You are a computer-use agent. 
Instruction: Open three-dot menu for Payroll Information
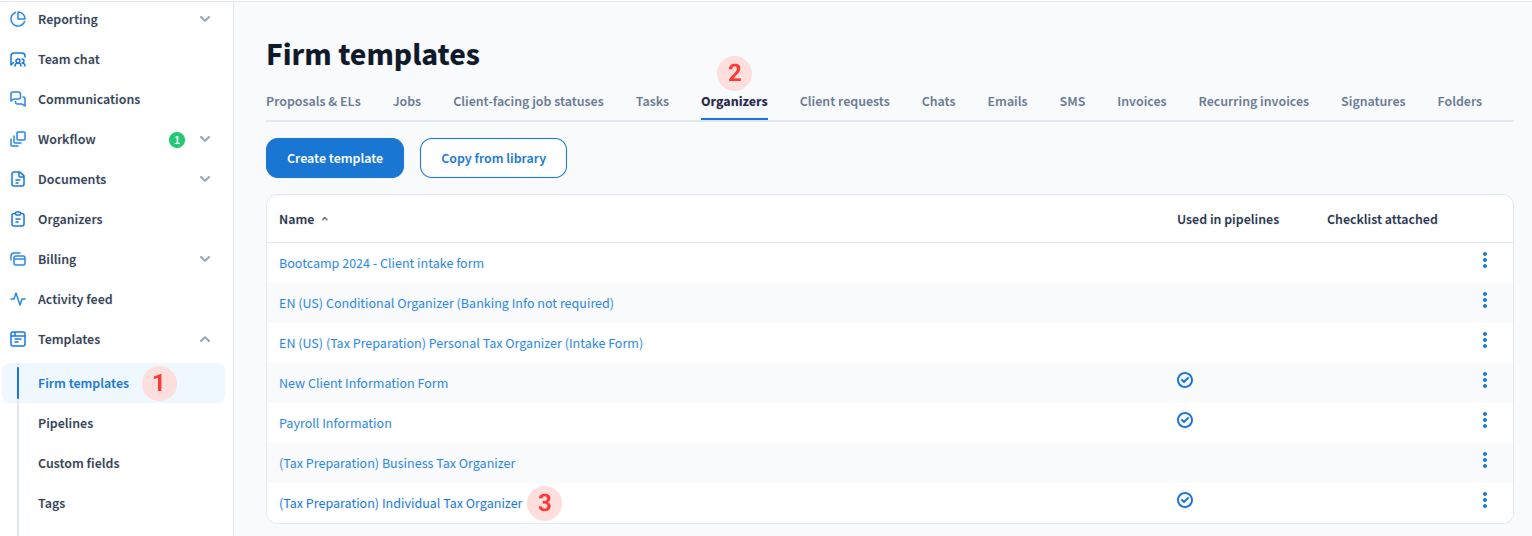pos(1484,420)
